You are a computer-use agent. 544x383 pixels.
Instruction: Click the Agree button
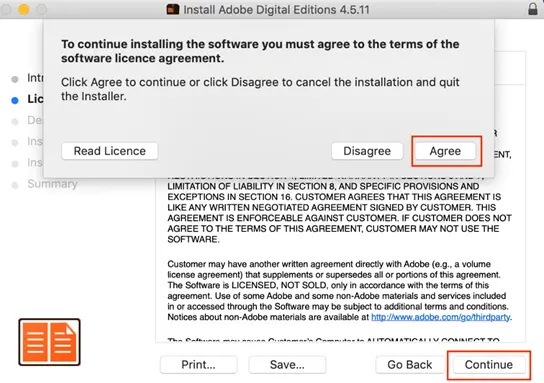point(445,151)
